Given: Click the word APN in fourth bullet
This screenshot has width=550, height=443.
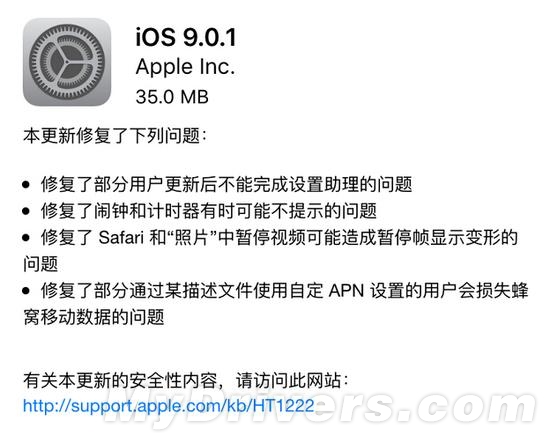Looking at the screenshot, I should click(346, 291).
